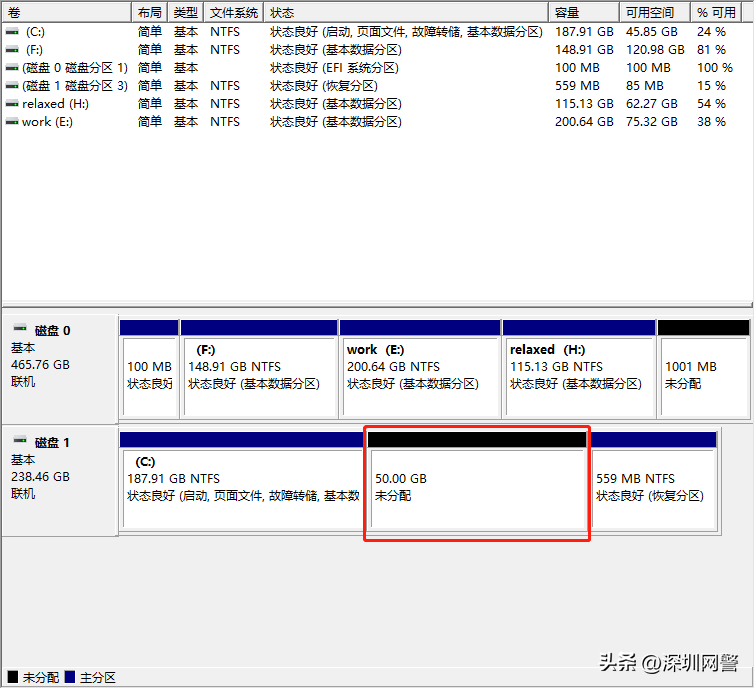
Task: Select the (F:) 148.91 GB partition block
Action: tap(259, 369)
